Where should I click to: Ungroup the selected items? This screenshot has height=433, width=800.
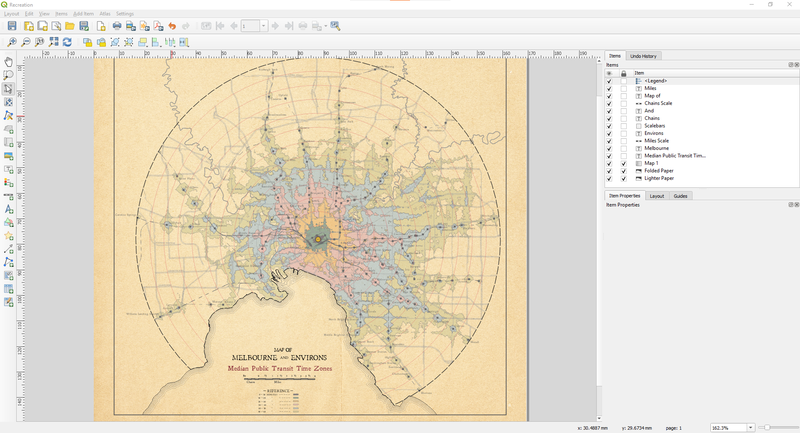coord(129,42)
